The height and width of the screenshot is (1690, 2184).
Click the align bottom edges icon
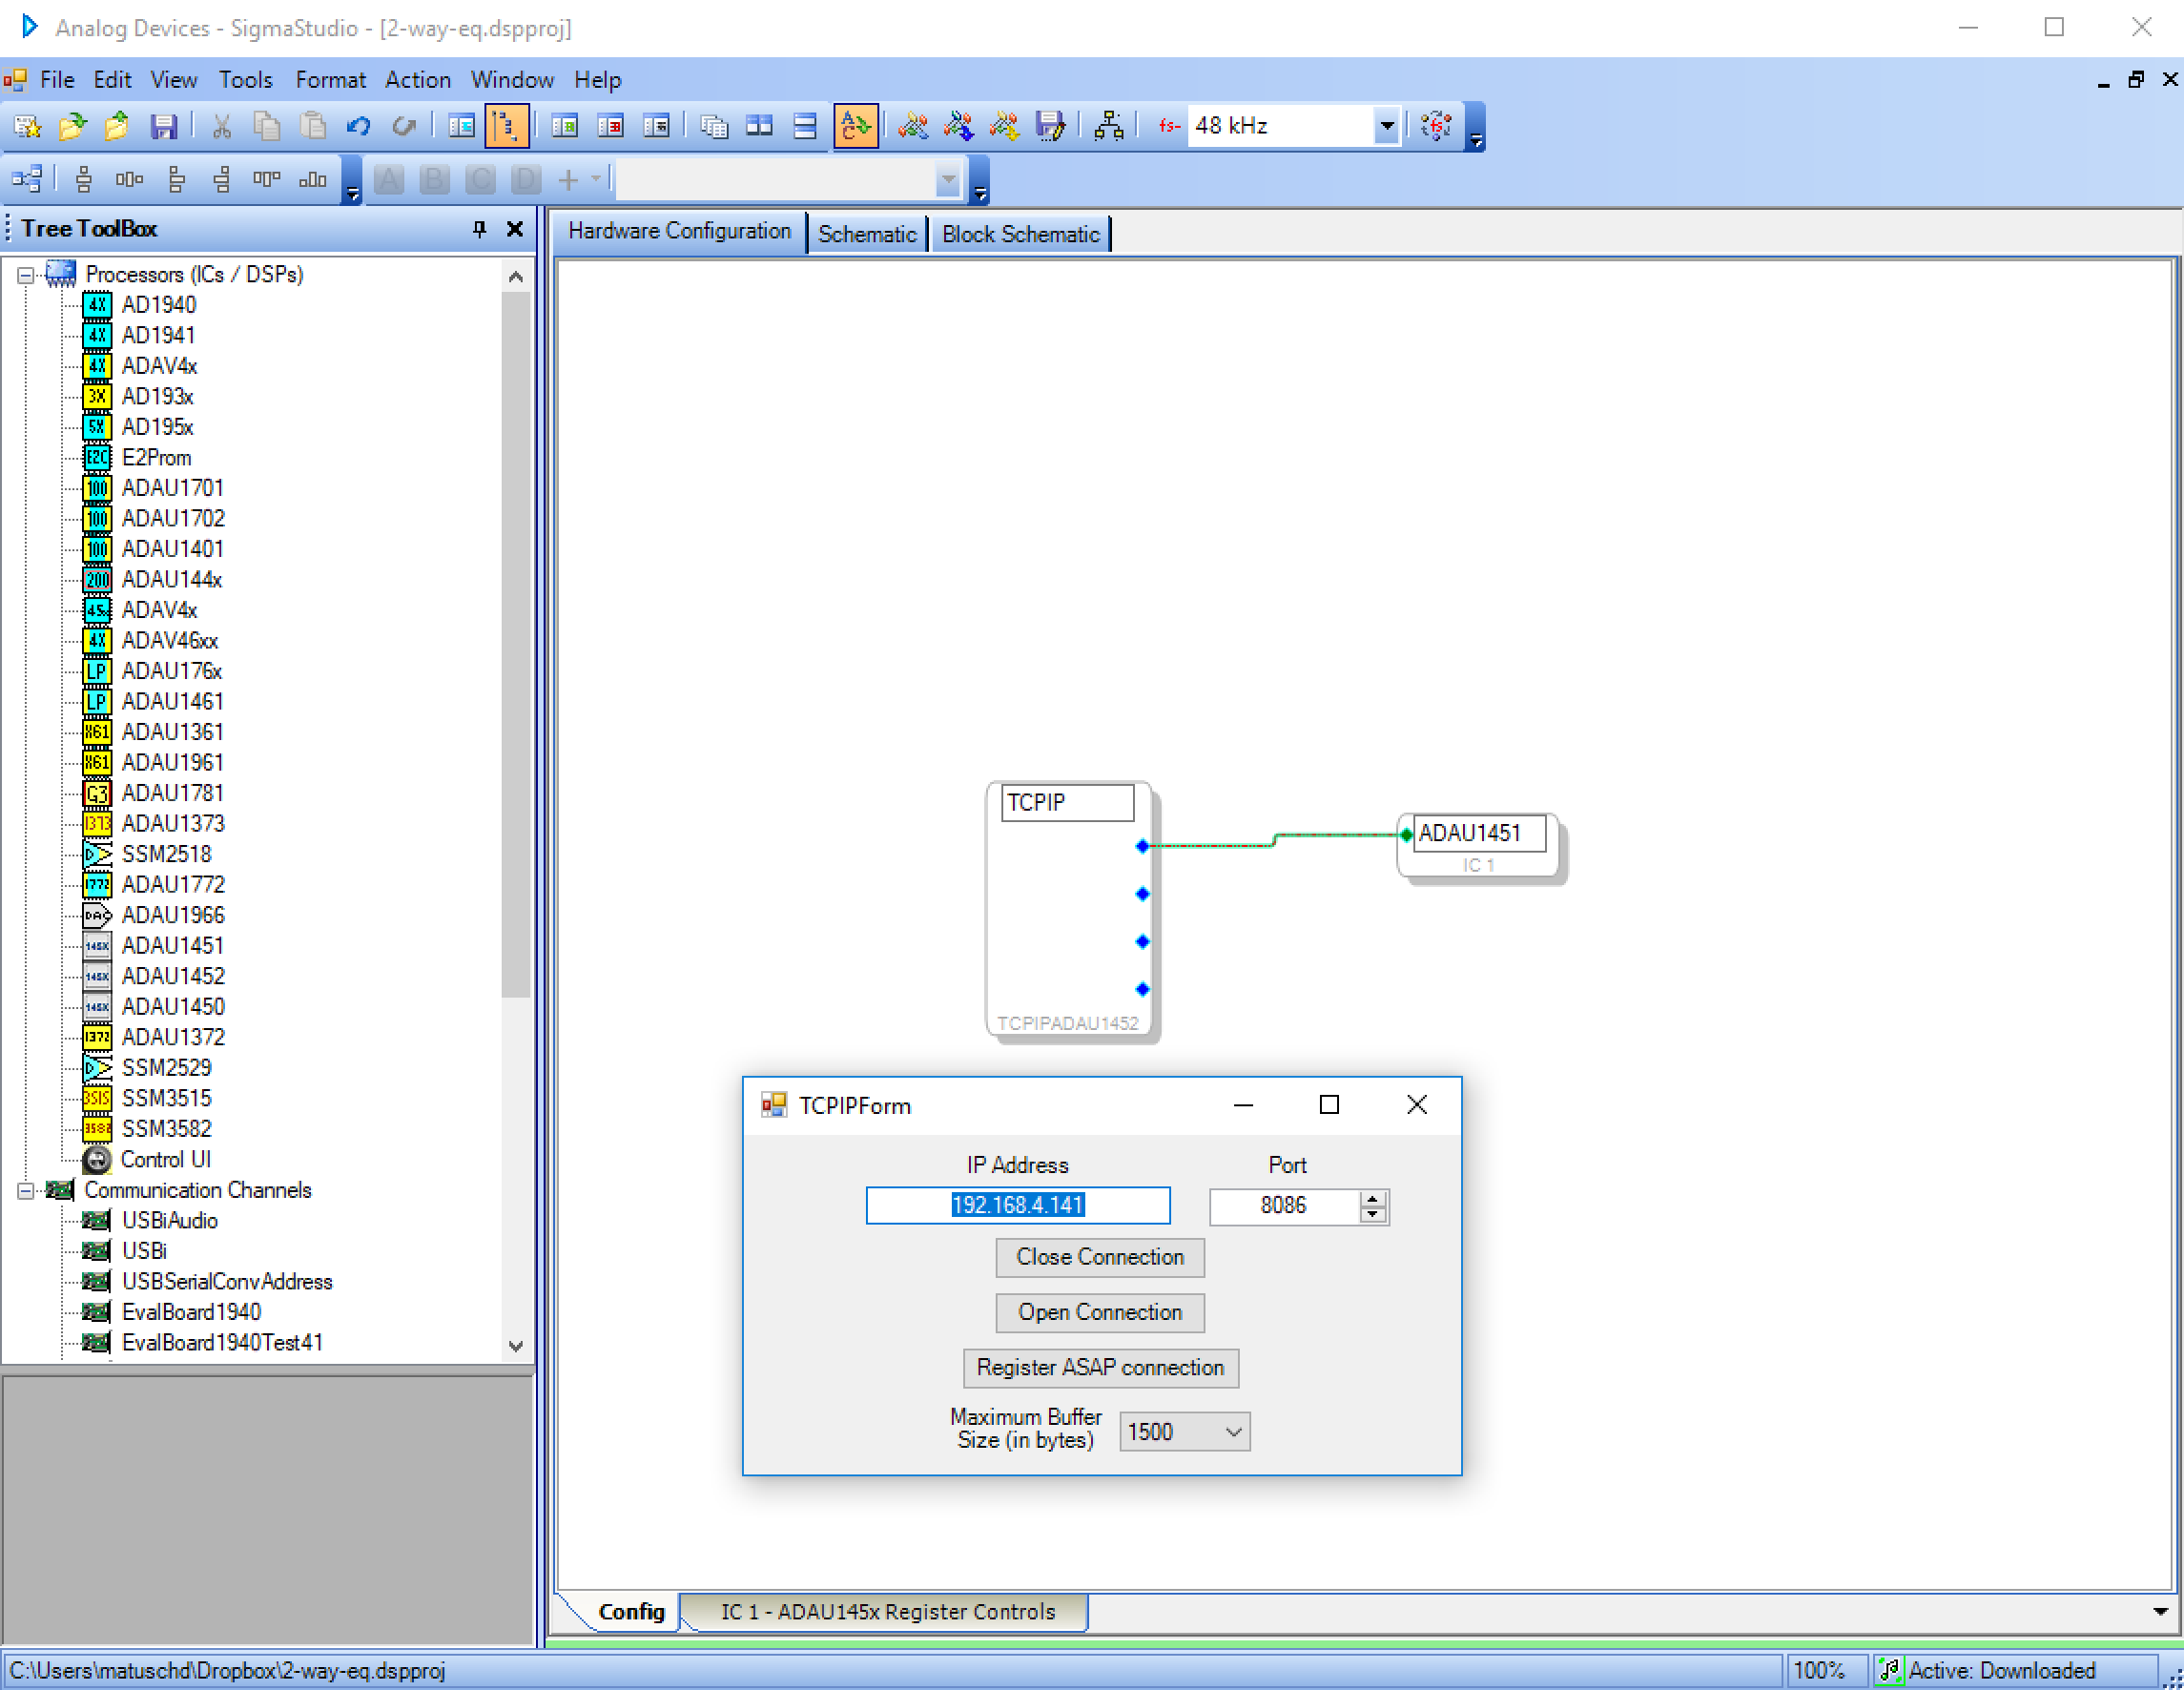click(x=312, y=180)
